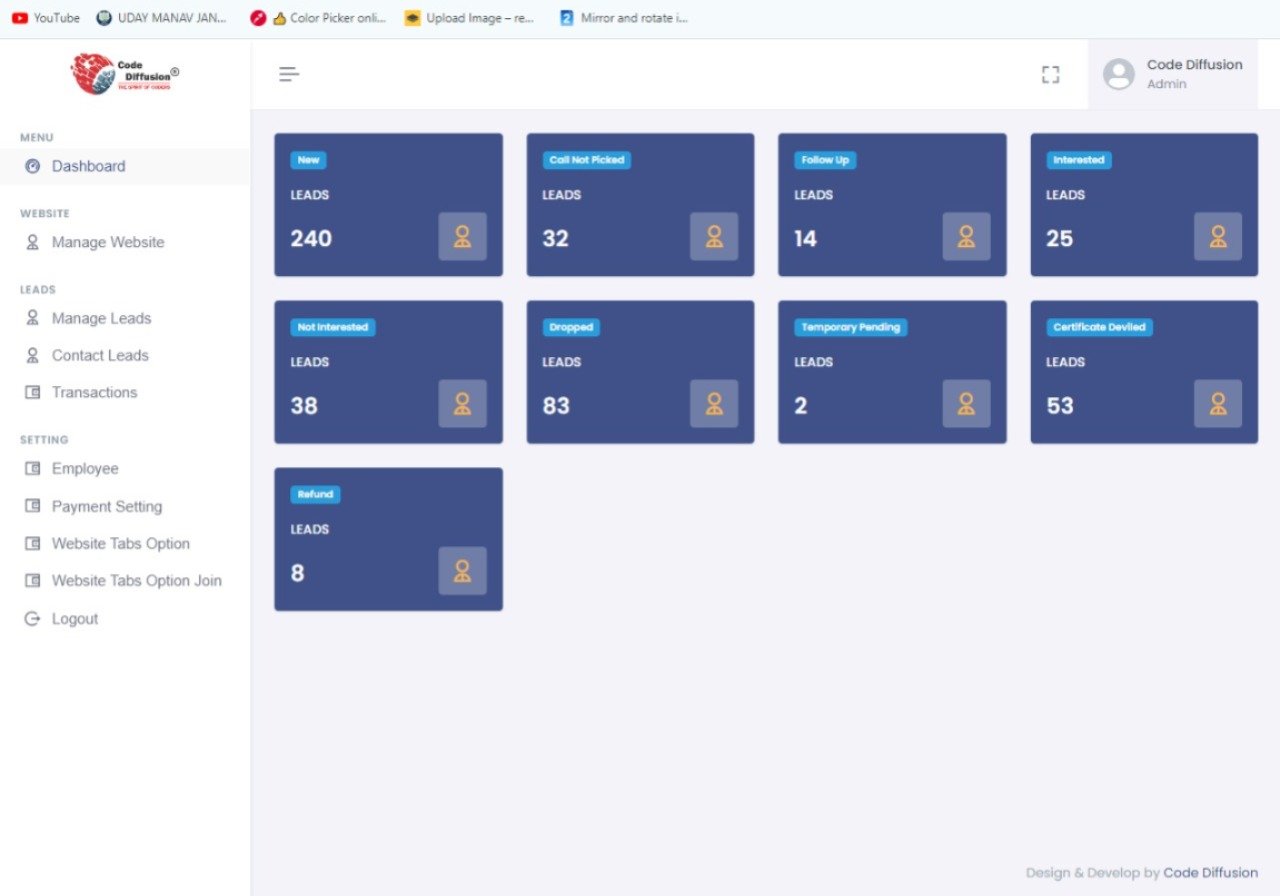Open Dashboard from the sidebar menu
Screen dimensions: 1280x896
88,167
